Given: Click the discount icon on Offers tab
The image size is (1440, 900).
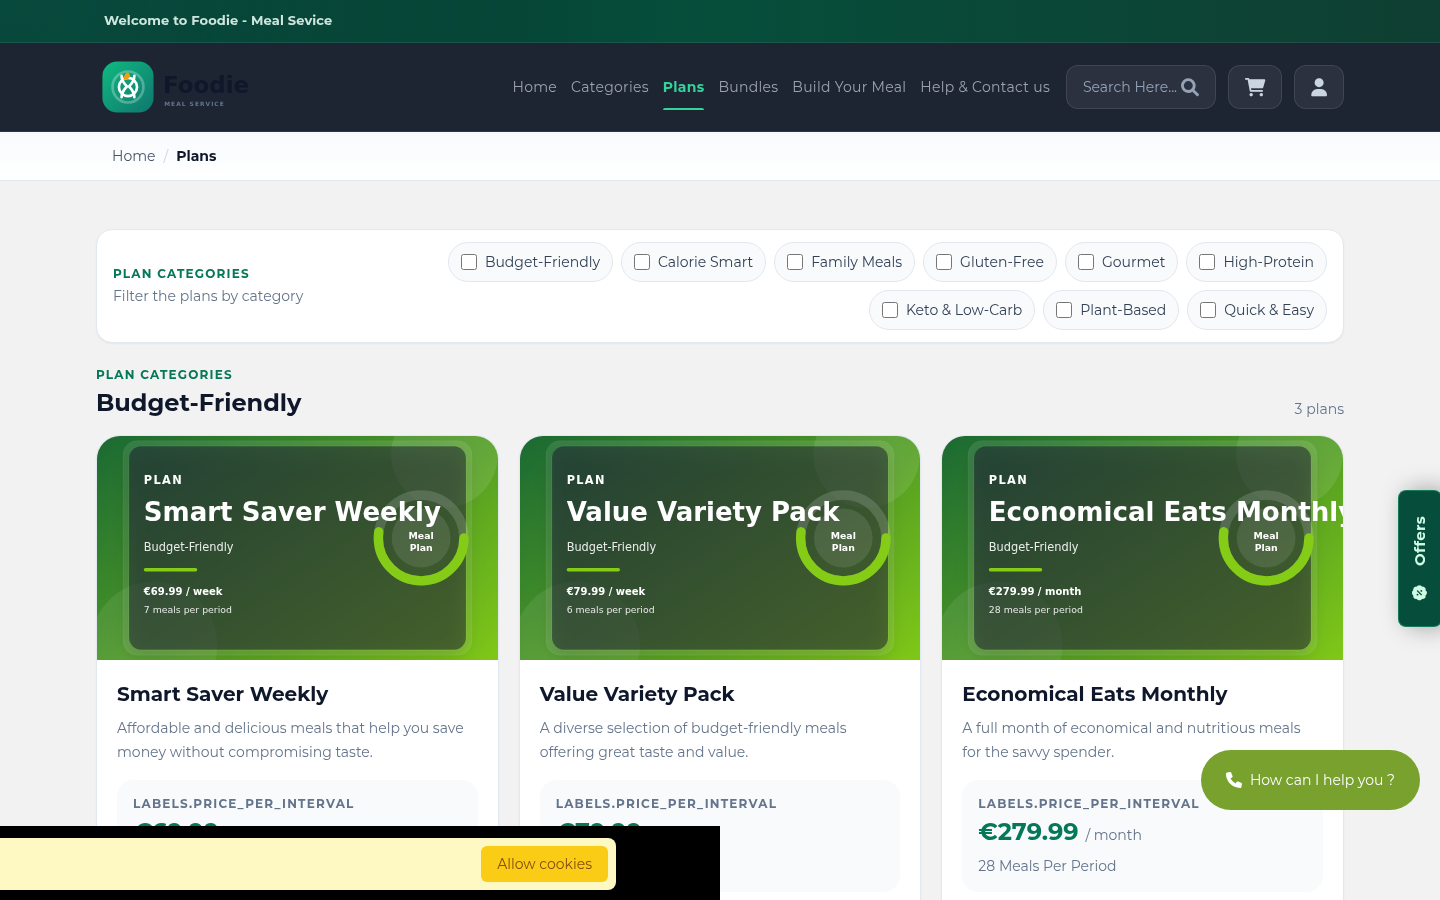Looking at the screenshot, I should (x=1419, y=593).
